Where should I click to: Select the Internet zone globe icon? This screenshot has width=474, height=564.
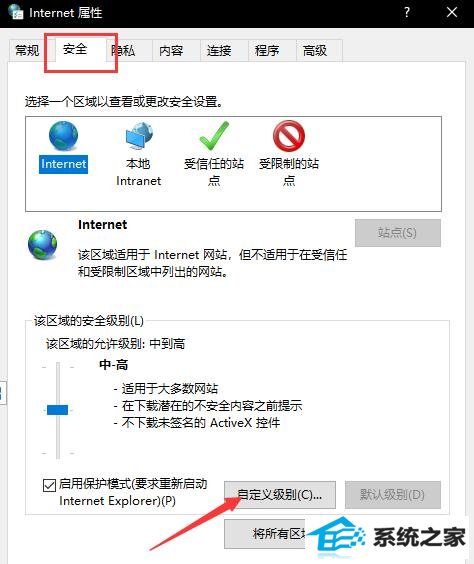pyautogui.click(x=63, y=136)
